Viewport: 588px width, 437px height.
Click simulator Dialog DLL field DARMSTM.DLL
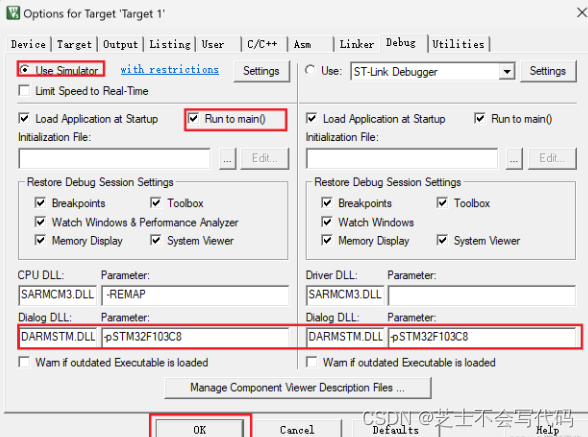coord(58,337)
